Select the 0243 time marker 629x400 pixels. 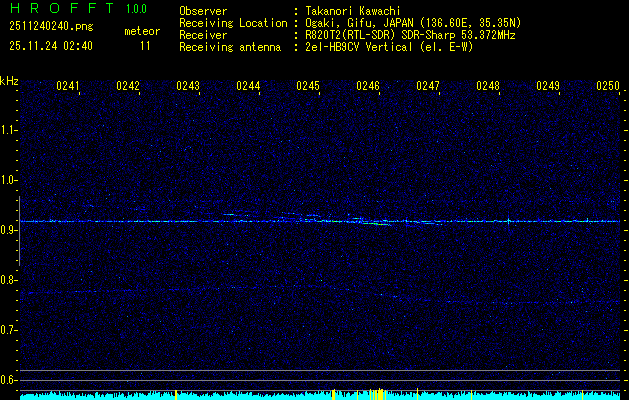[x=188, y=87]
